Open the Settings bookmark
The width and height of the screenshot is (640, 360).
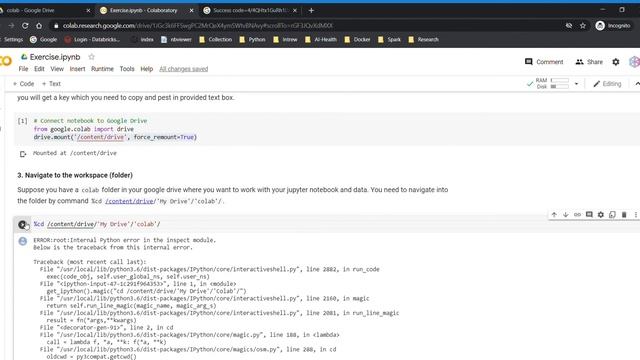[12, 40]
